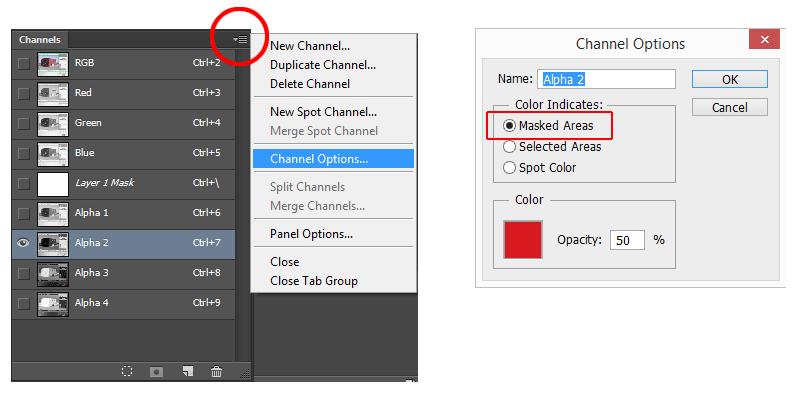Create new channel icon
The image size is (794, 396).
(x=187, y=371)
